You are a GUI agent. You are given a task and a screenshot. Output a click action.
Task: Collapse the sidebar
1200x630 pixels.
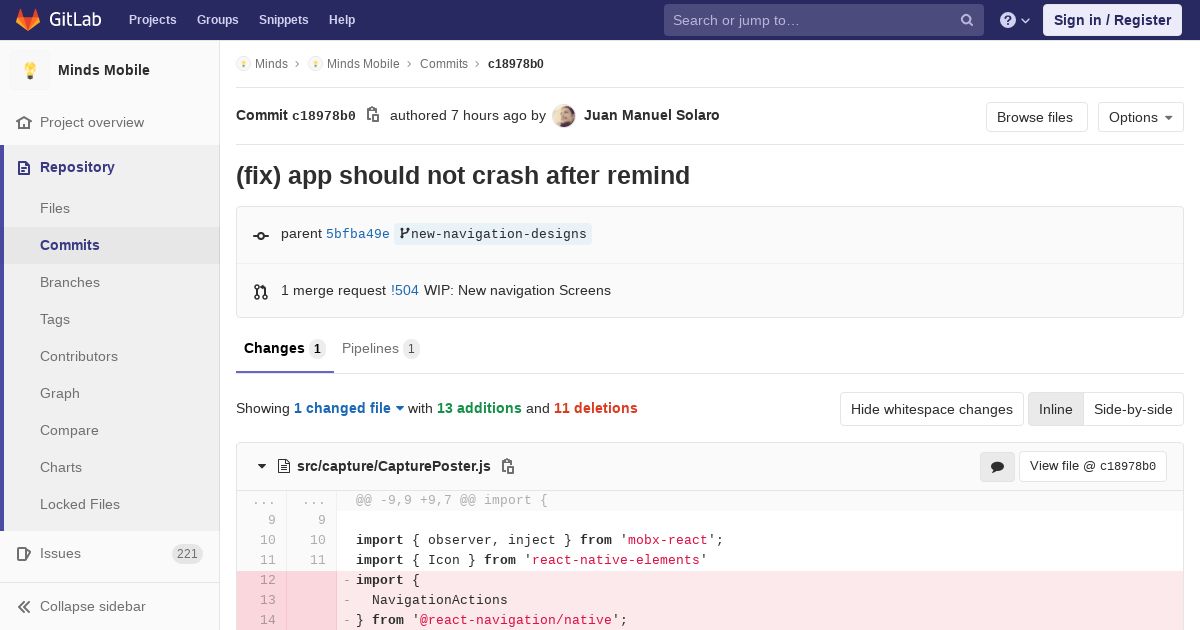point(92,606)
